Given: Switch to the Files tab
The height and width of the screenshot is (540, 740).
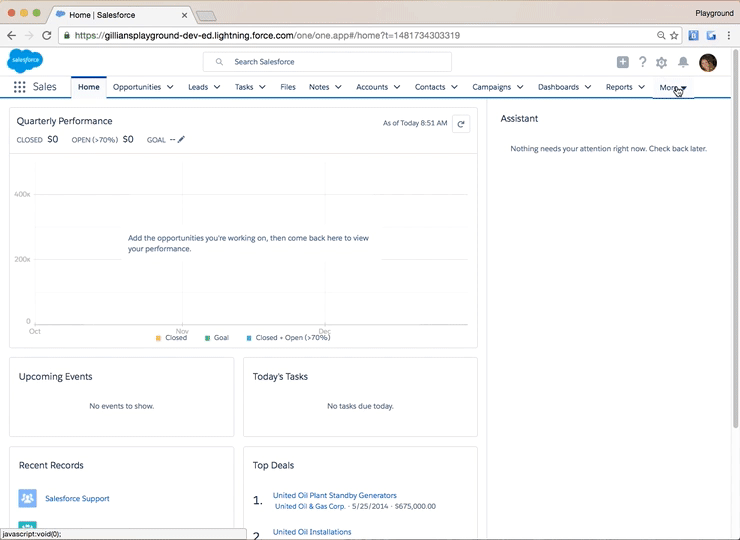Looking at the screenshot, I should [288, 87].
